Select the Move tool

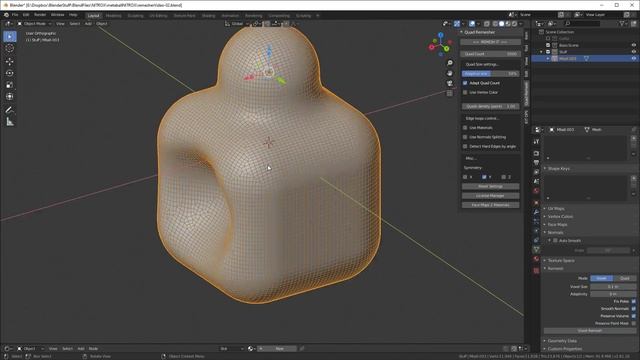(x=10, y=61)
